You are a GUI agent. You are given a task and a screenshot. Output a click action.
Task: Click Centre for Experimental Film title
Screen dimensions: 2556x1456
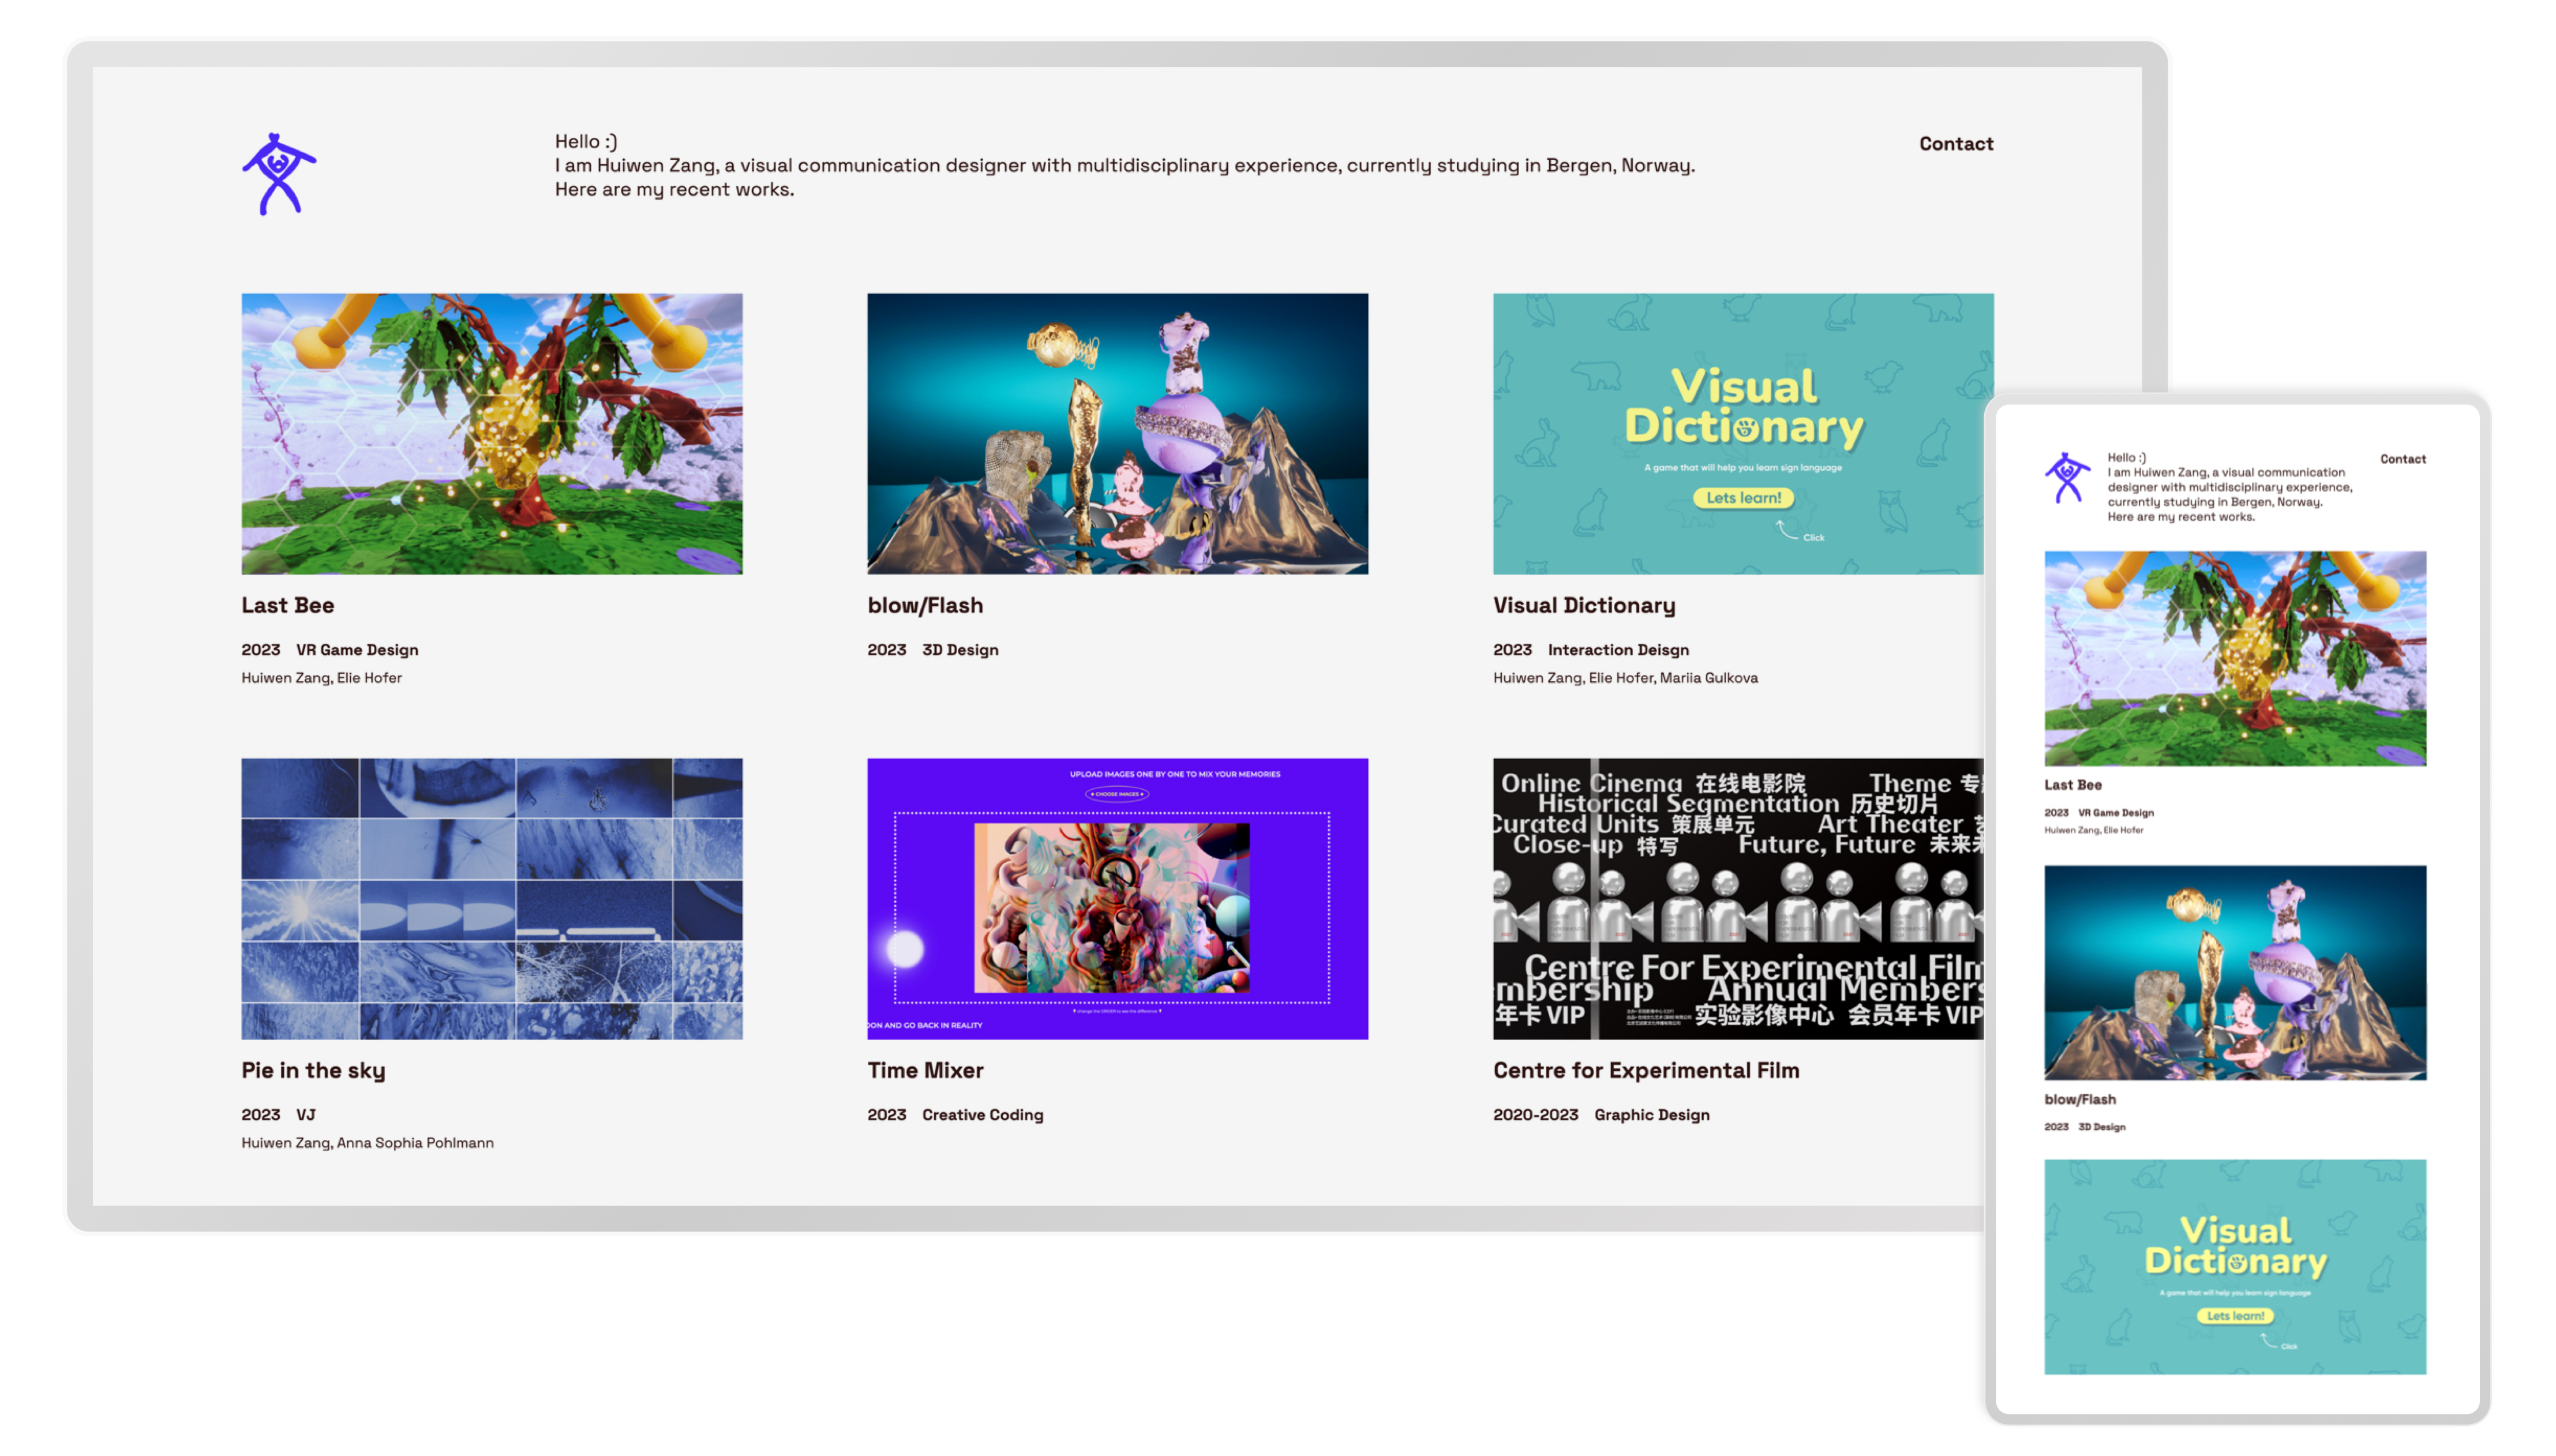1645,1070
